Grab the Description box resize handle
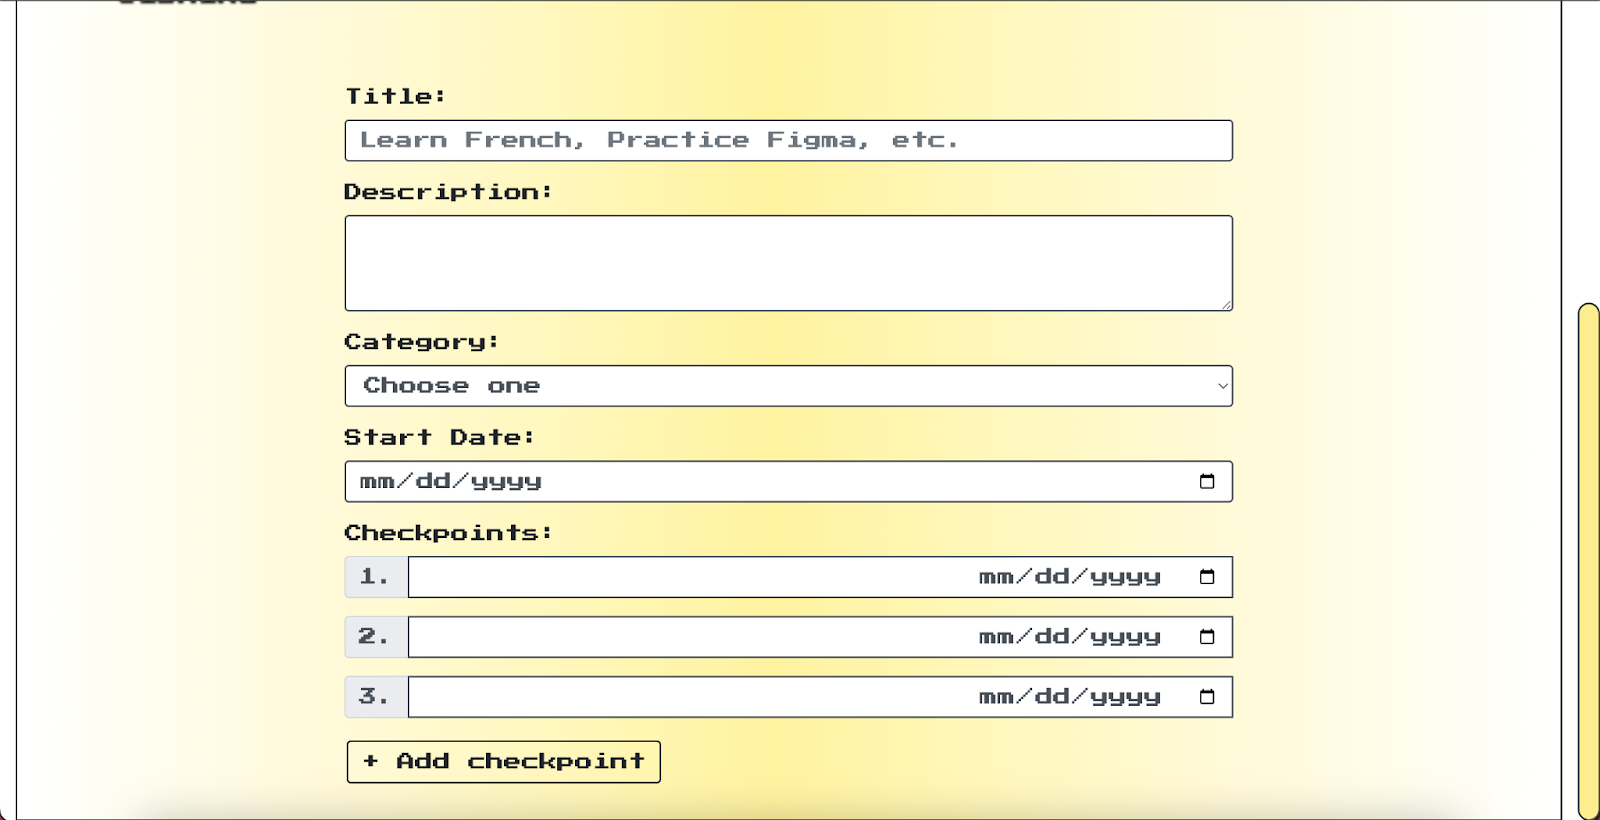The image size is (1600, 820). tap(1226, 304)
